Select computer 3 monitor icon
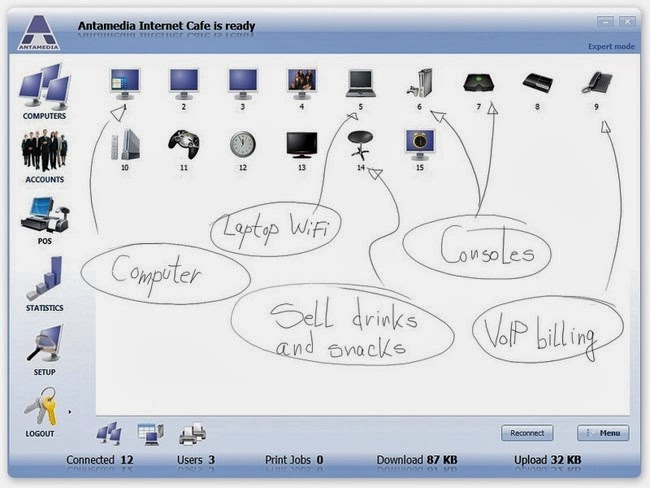The height and width of the screenshot is (488, 650). coord(243,84)
